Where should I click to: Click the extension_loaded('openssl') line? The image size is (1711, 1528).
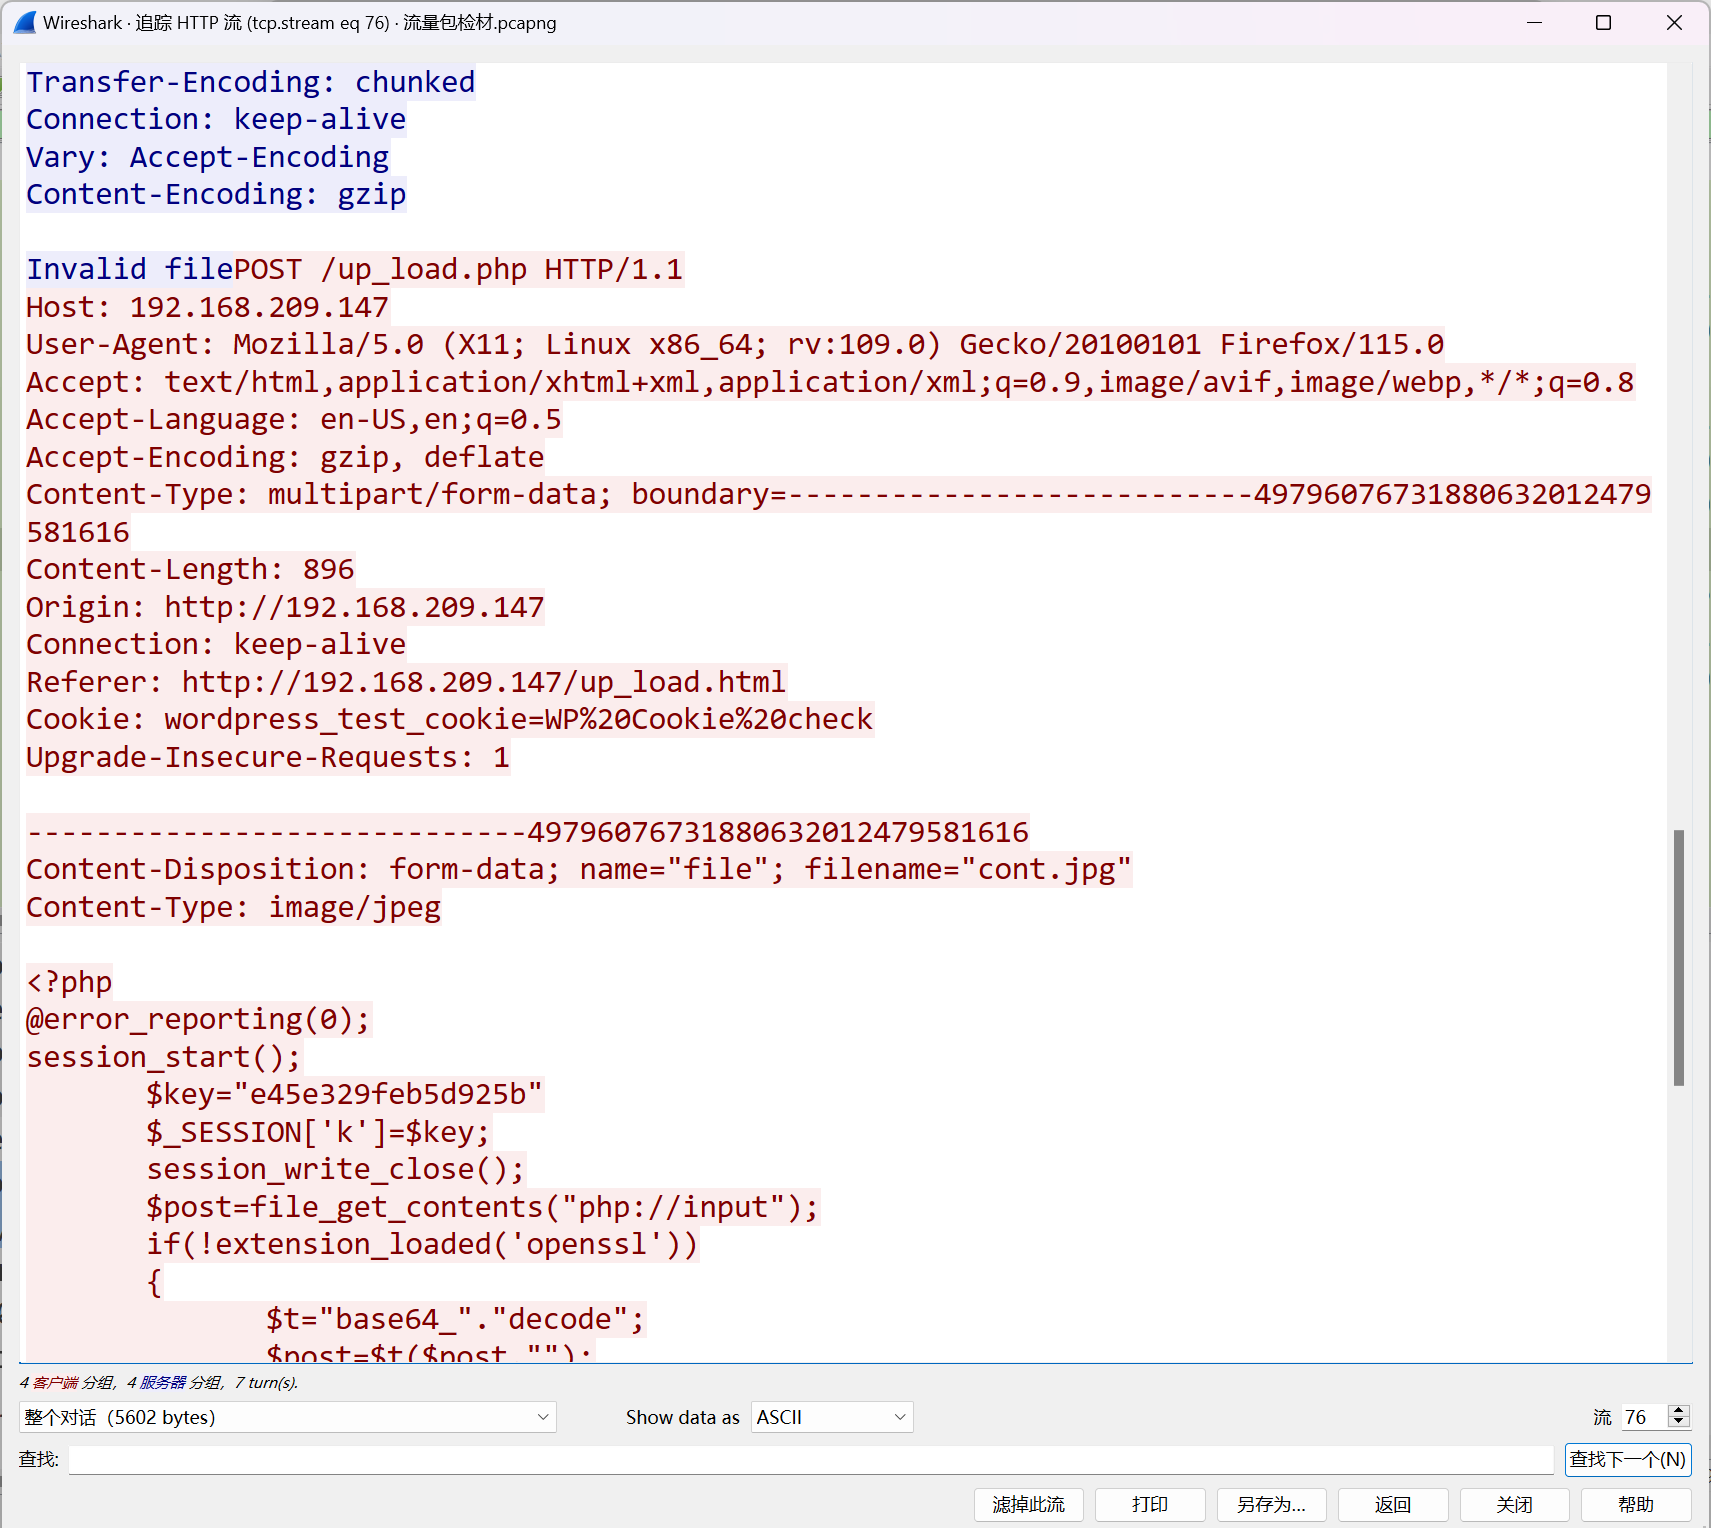click(422, 1244)
